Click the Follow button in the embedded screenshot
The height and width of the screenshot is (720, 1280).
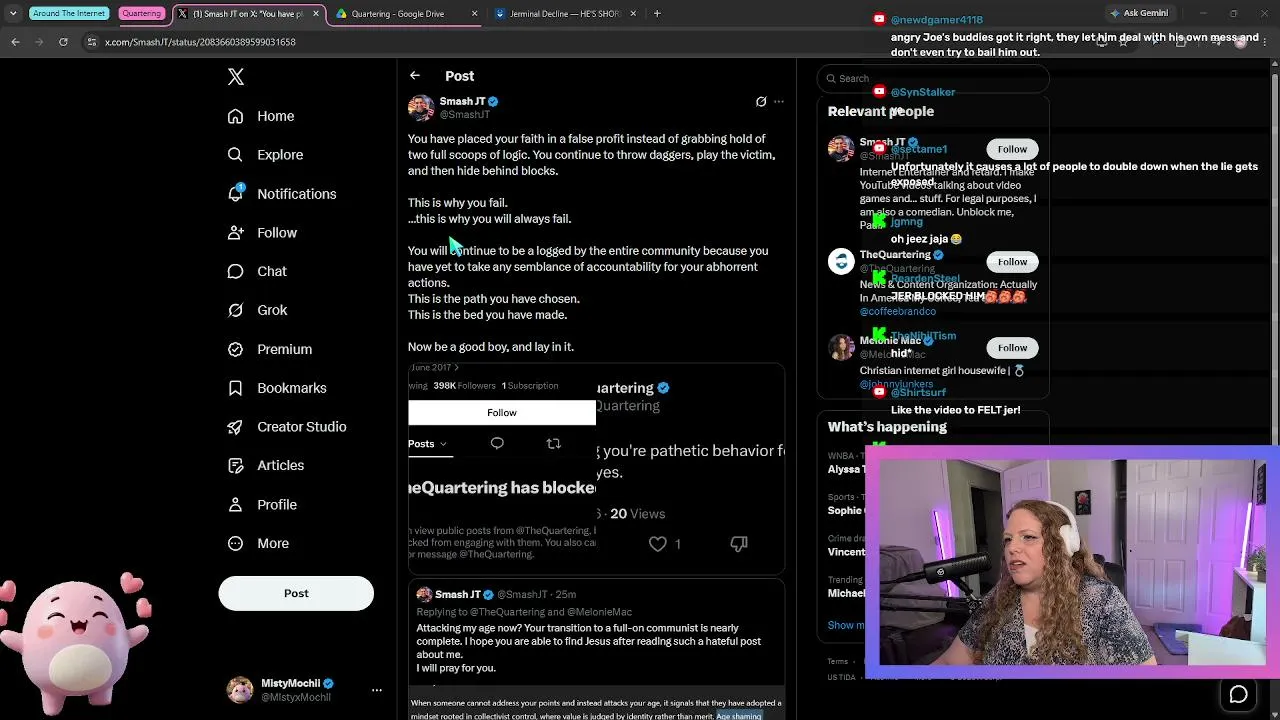[x=502, y=413]
